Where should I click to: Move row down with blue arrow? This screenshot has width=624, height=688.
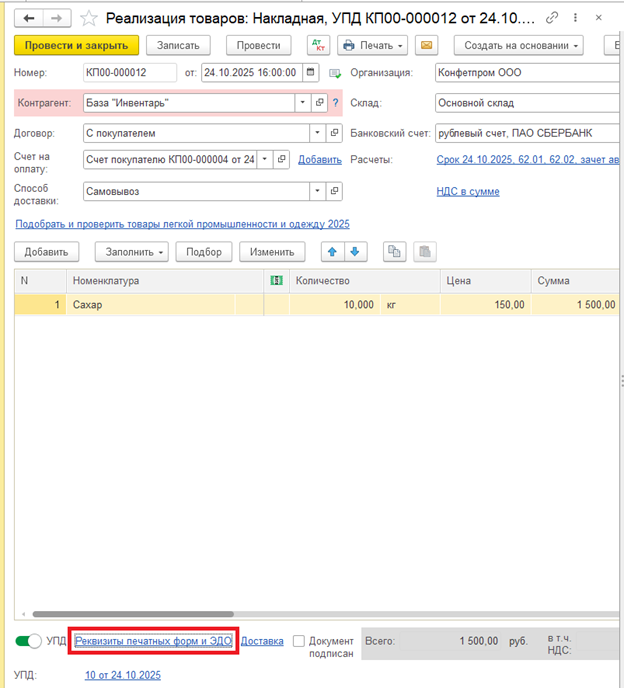[x=355, y=252]
